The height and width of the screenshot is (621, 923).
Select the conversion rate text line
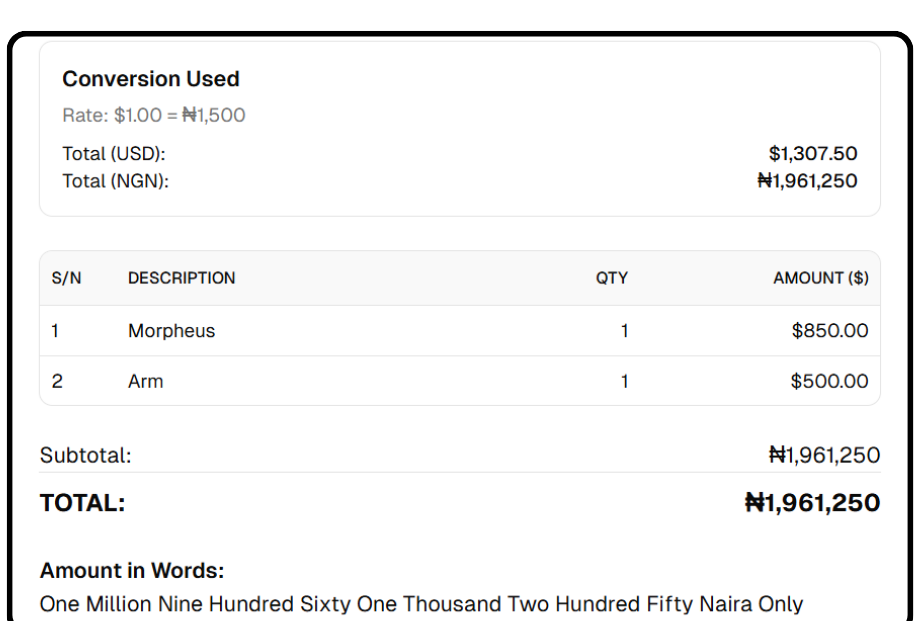(x=154, y=115)
